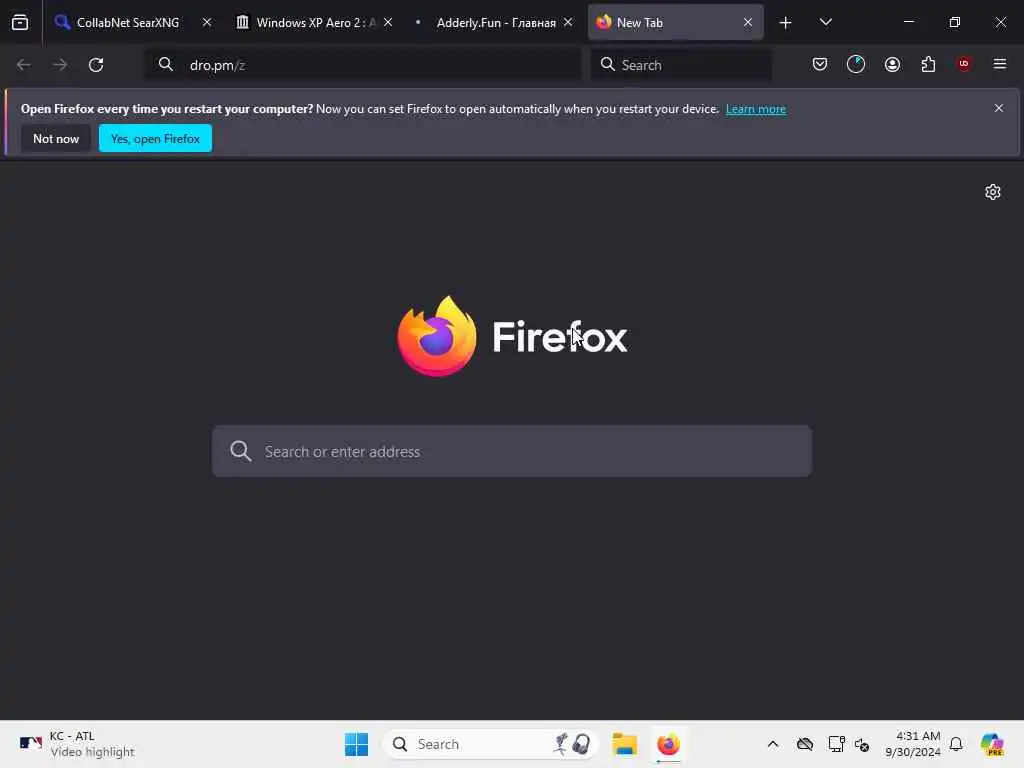Open the Firefox View icon

[20, 22]
